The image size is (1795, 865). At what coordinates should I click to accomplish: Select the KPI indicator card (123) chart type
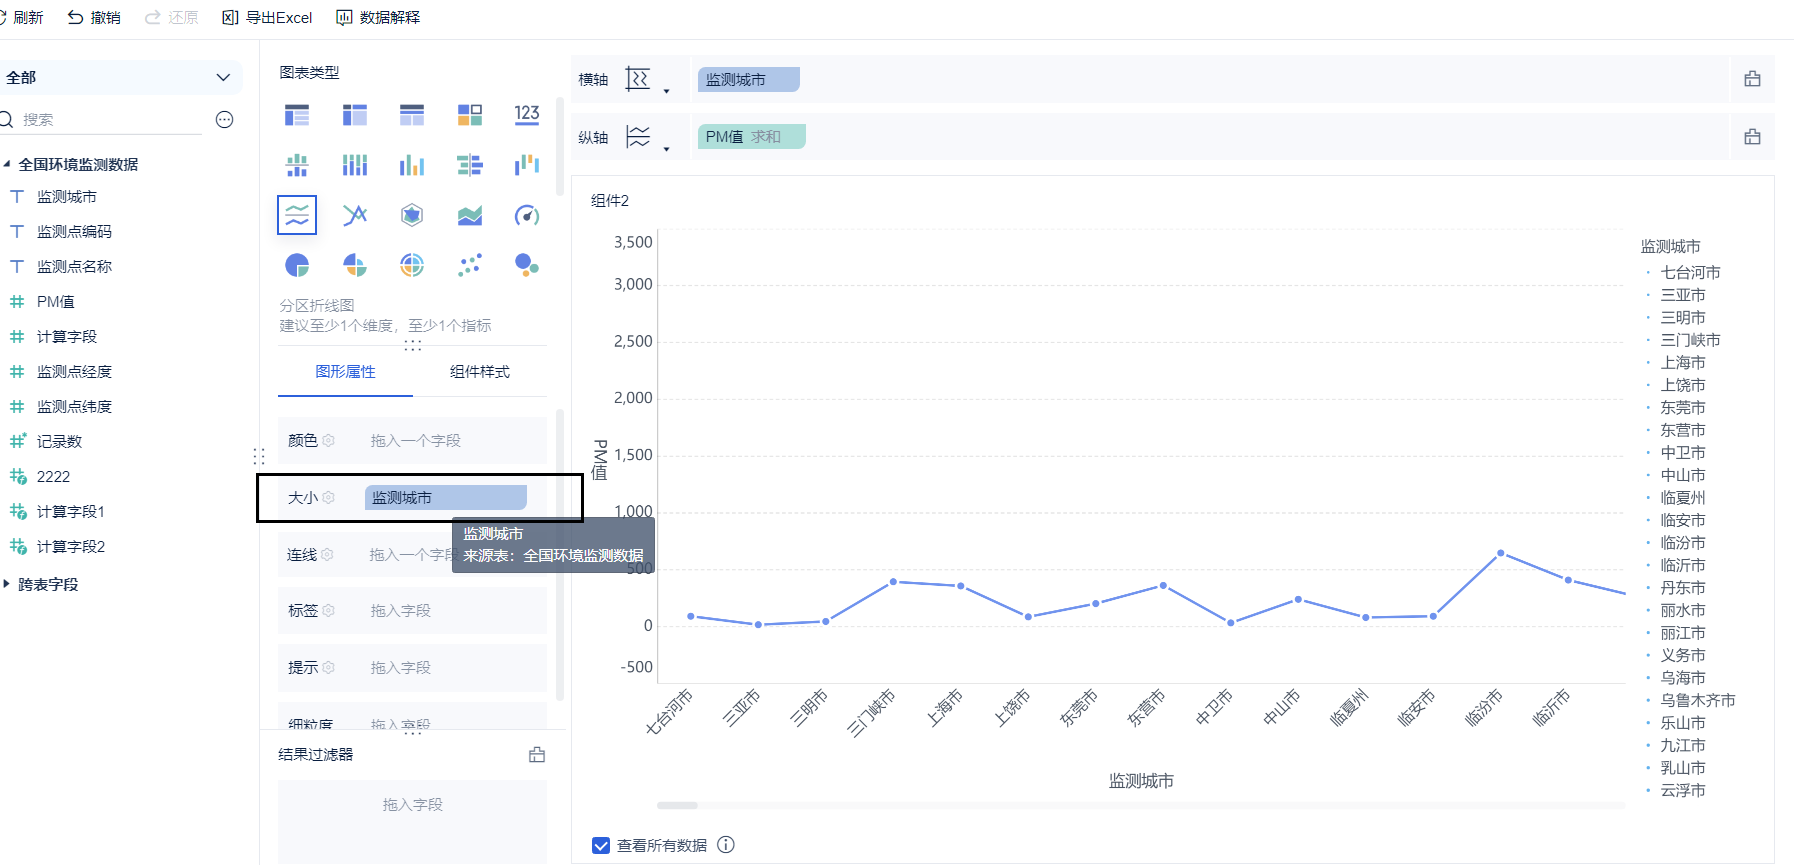527,115
